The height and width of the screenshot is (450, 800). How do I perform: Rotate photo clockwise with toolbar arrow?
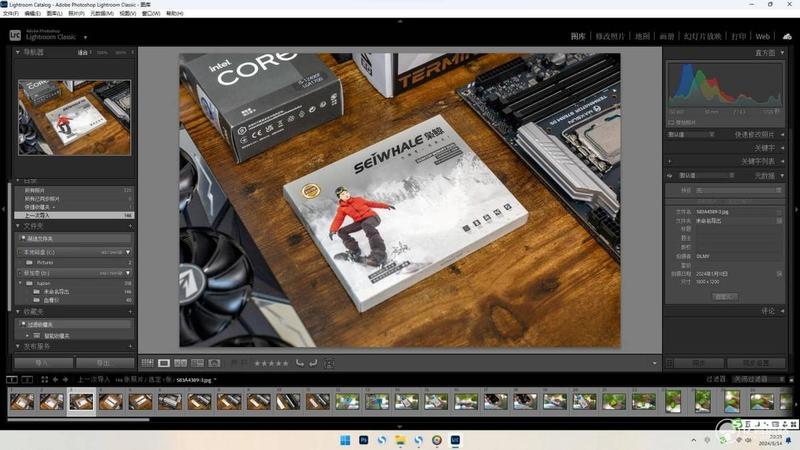tap(313, 363)
